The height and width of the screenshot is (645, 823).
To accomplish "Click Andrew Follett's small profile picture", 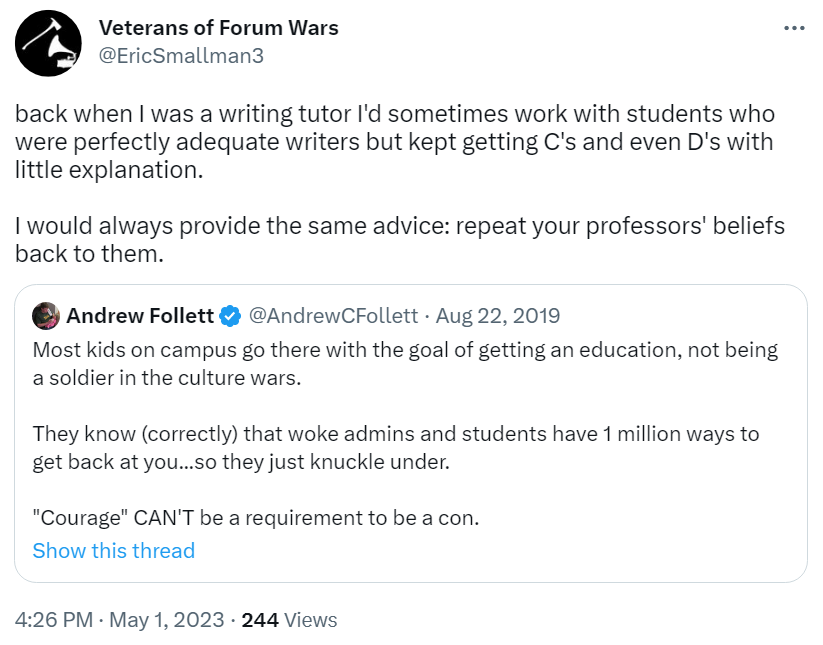I will 46,316.
